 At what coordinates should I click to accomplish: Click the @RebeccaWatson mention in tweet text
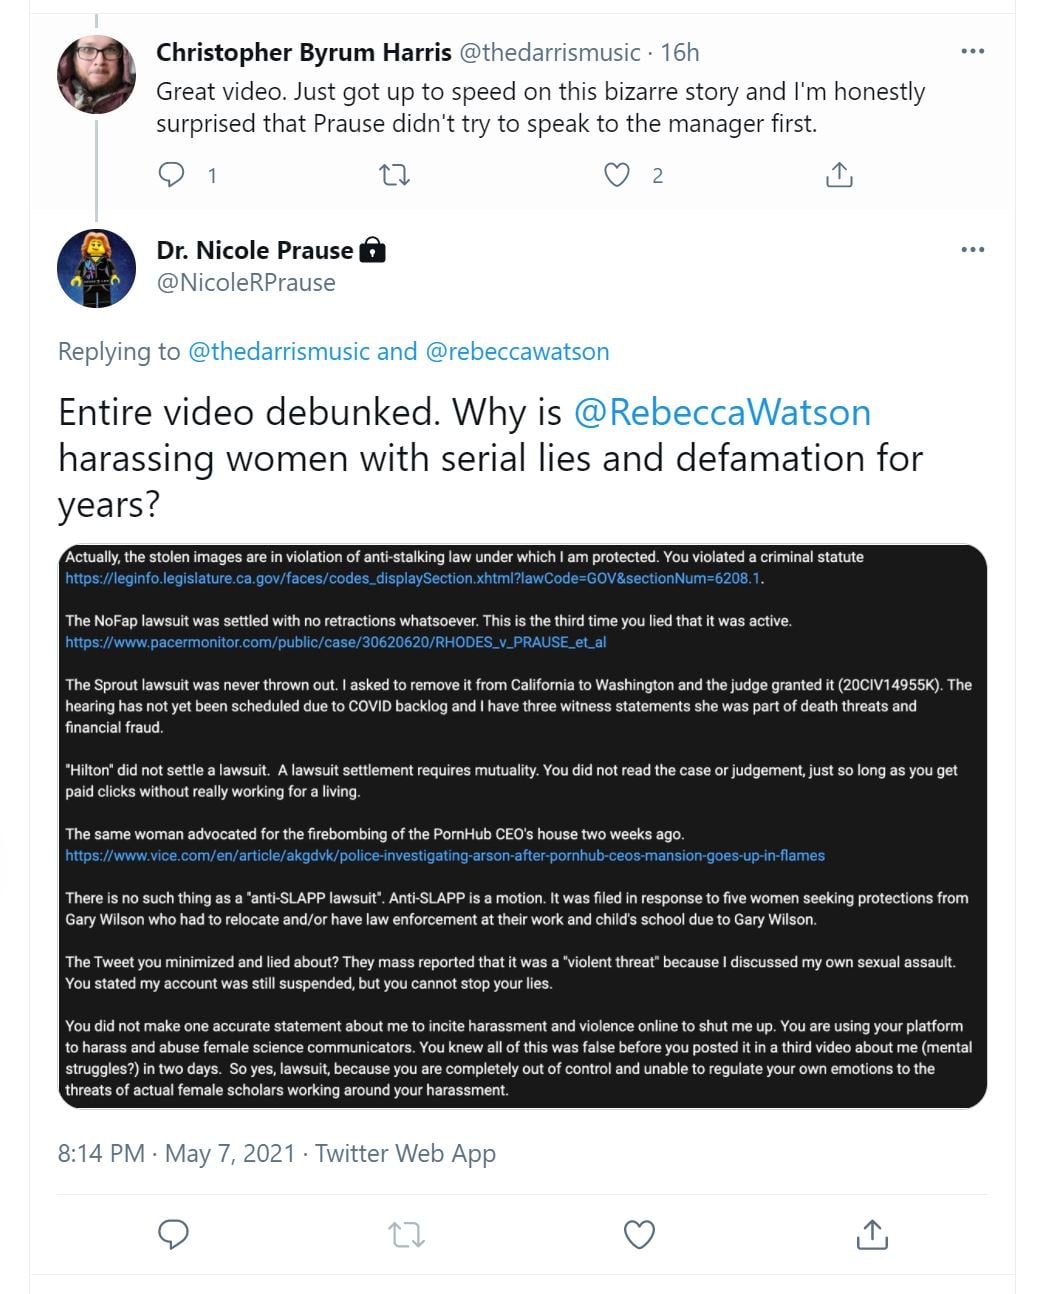[x=722, y=413]
